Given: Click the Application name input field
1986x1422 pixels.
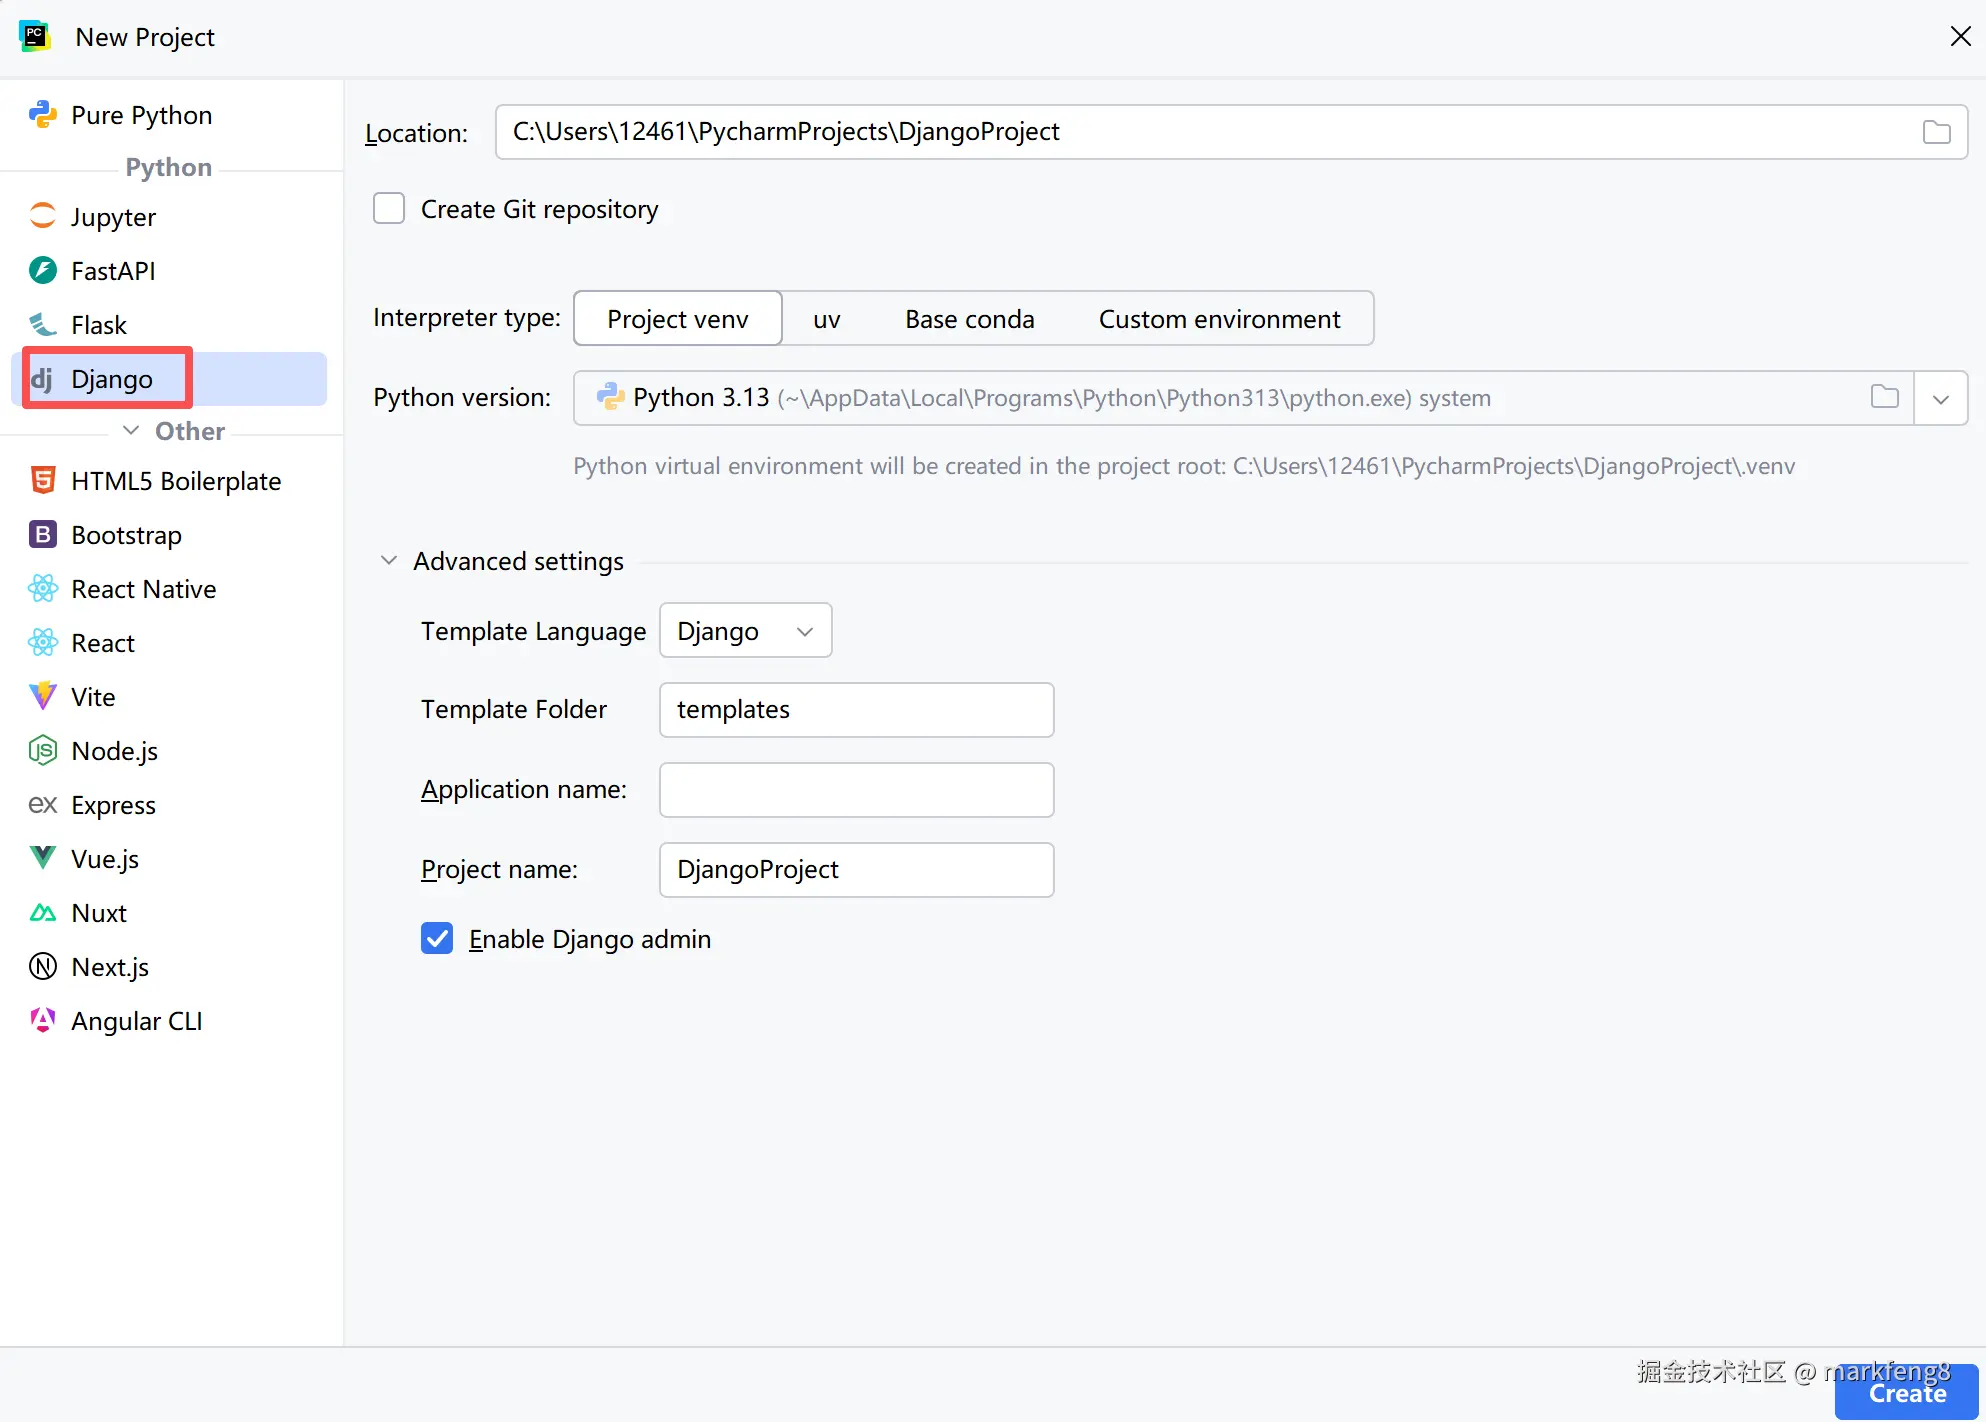Looking at the screenshot, I should pos(856,790).
